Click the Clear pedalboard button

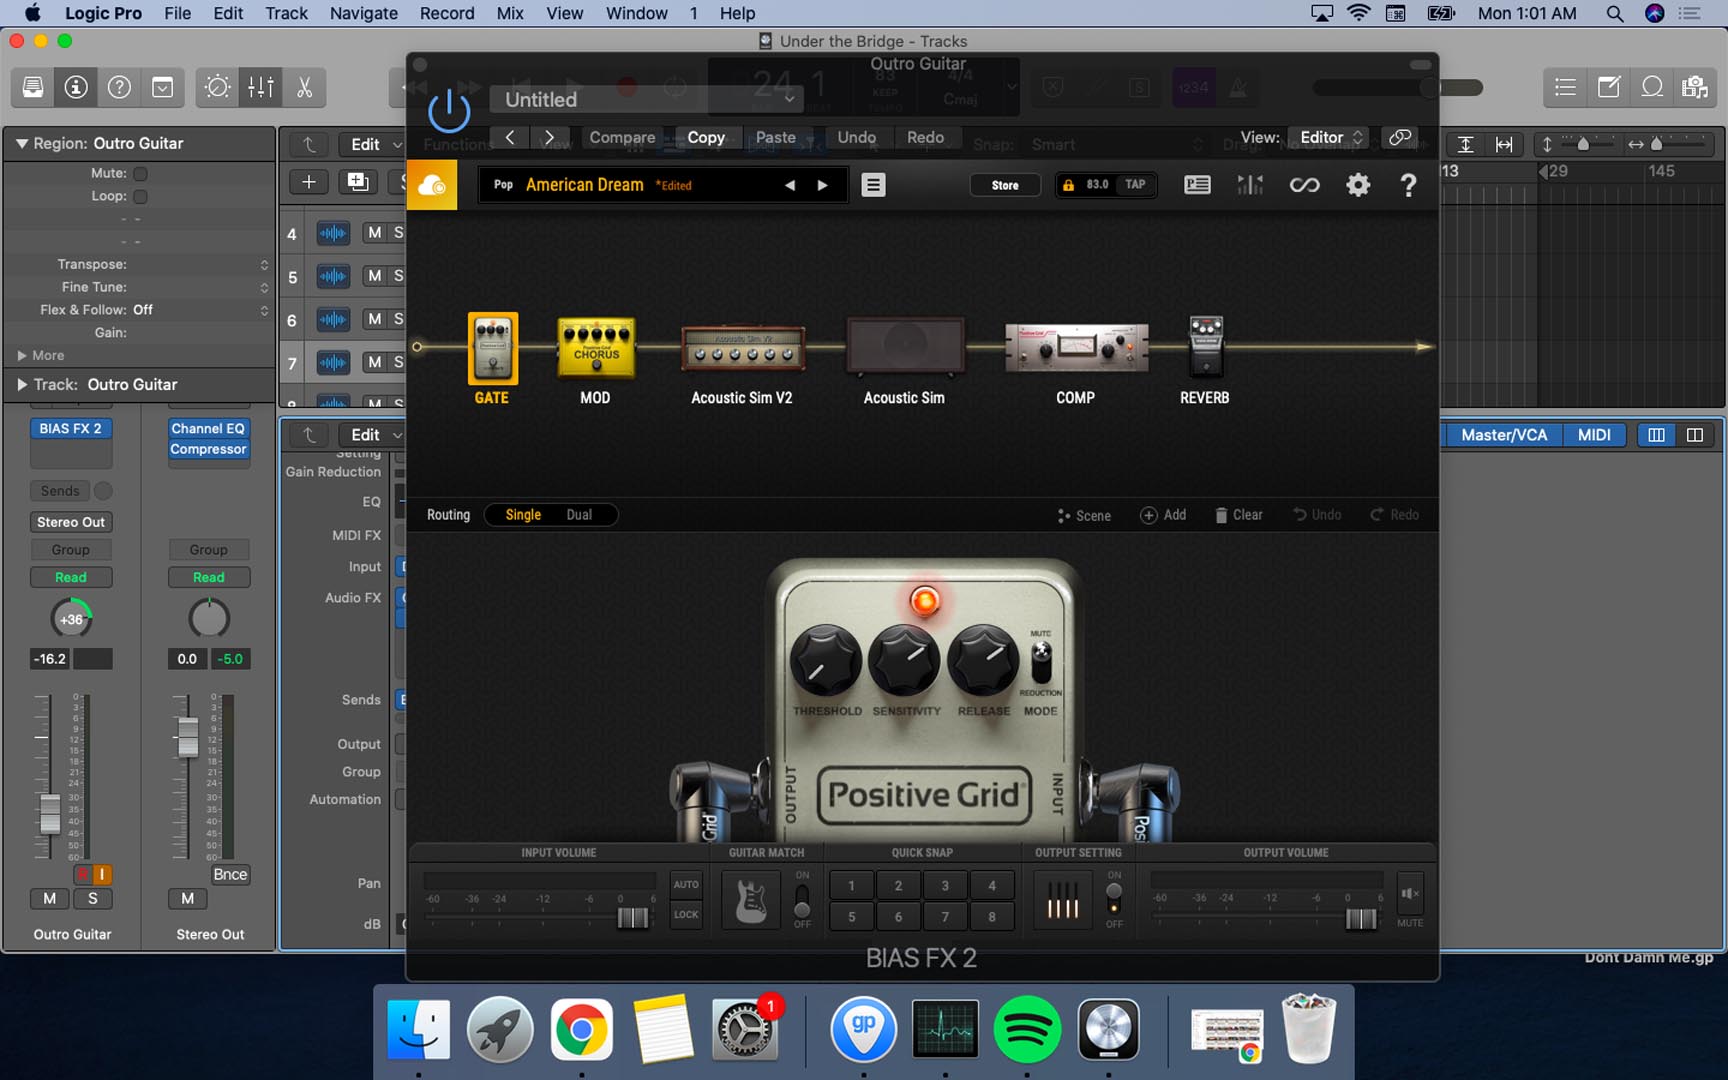coord(1238,515)
